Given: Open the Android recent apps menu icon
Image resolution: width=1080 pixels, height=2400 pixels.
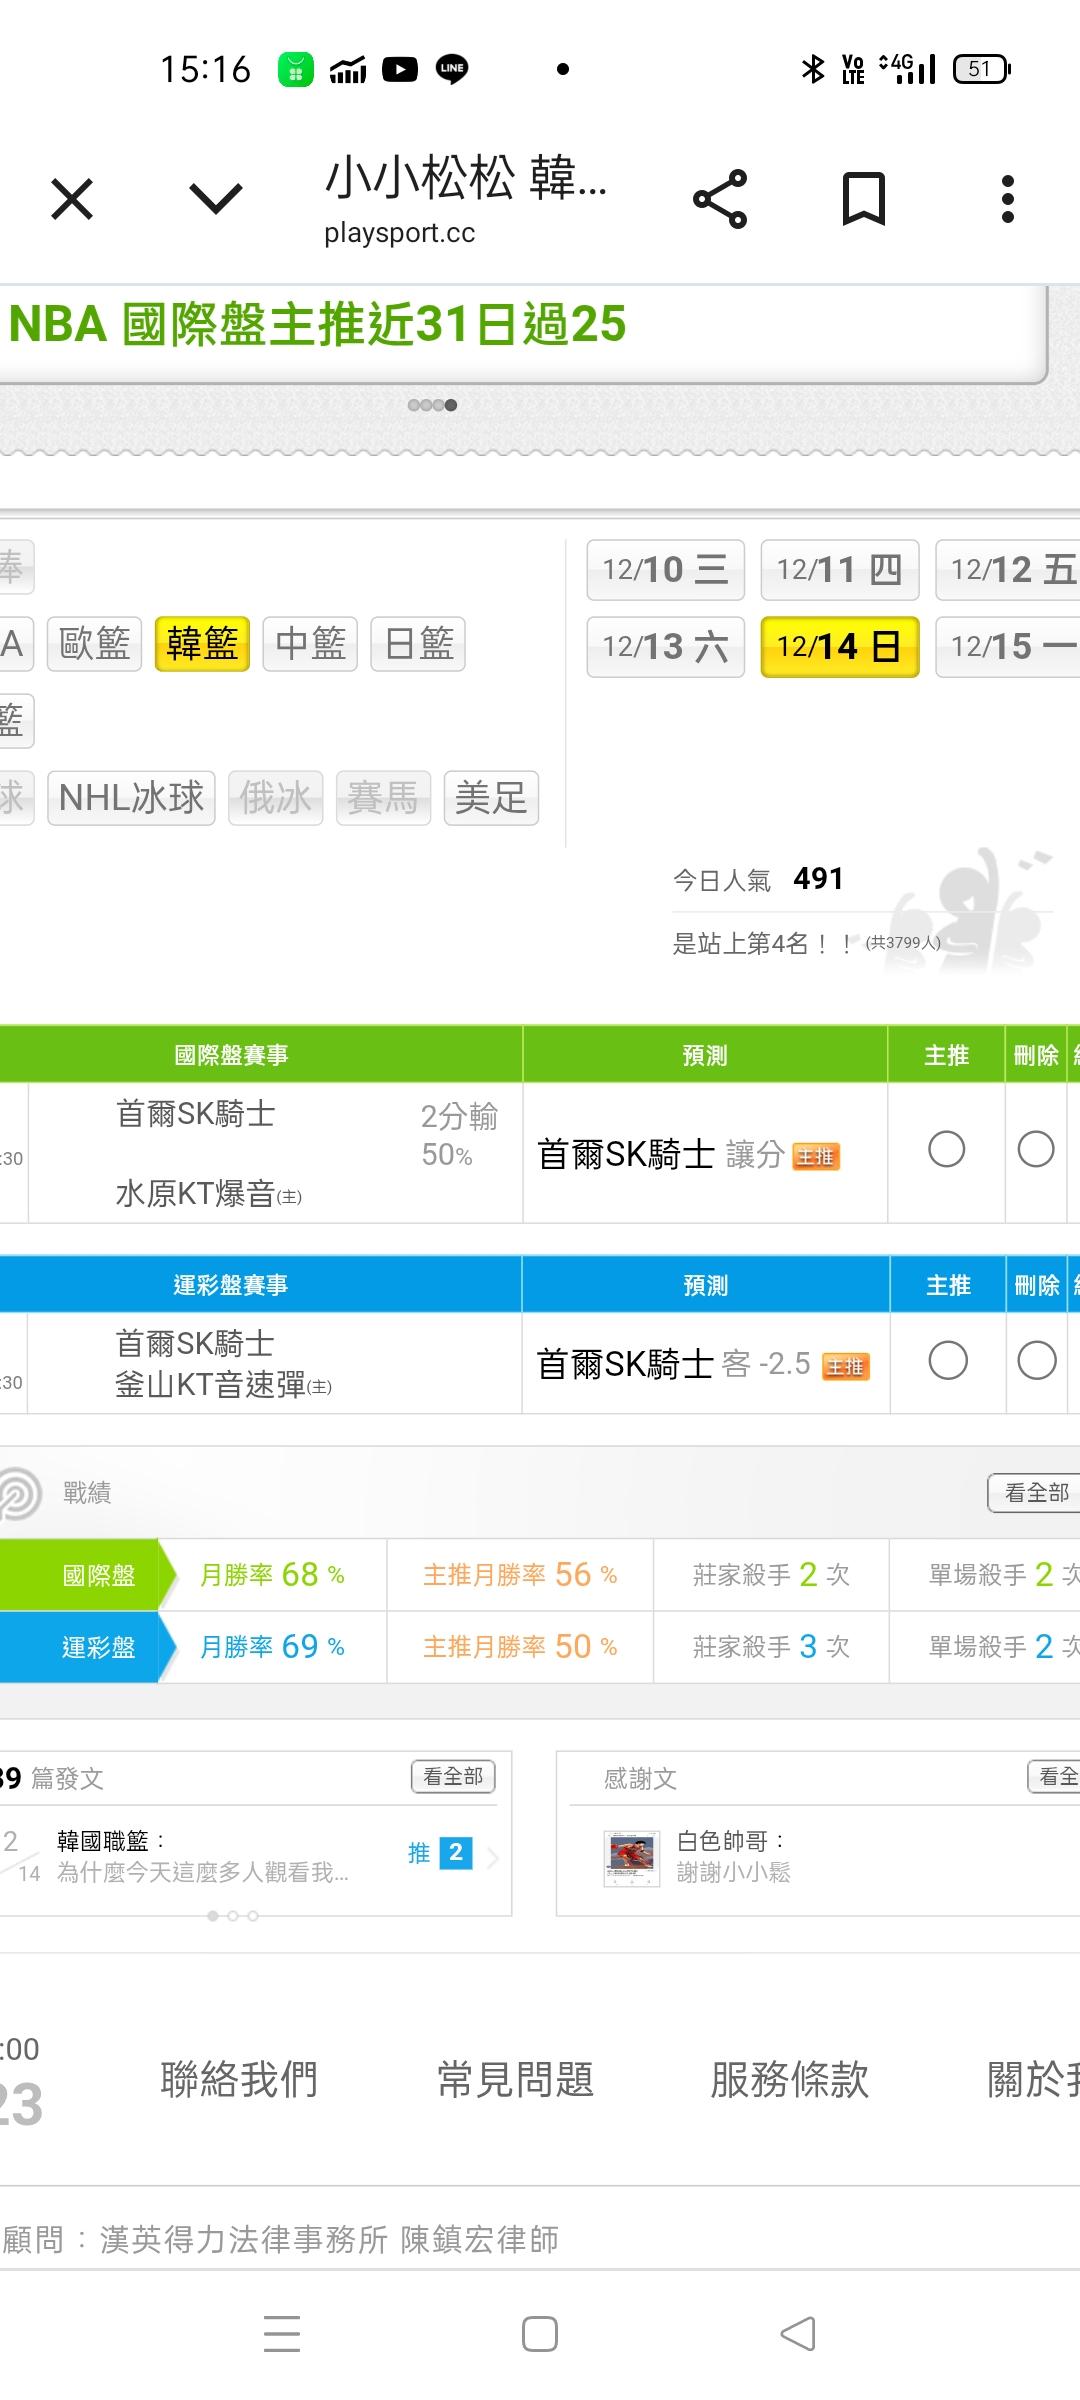Looking at the screenshot, I should pos(282,2334).
